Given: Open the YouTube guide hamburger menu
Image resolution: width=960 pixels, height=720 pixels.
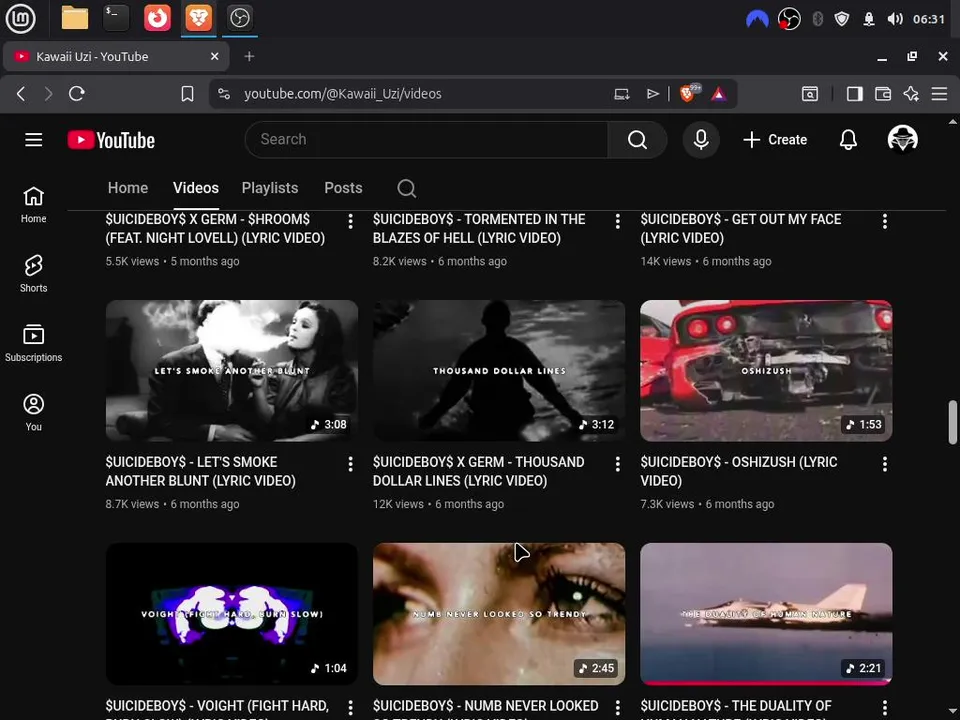Looking at the screenshot, I should 34,140.
